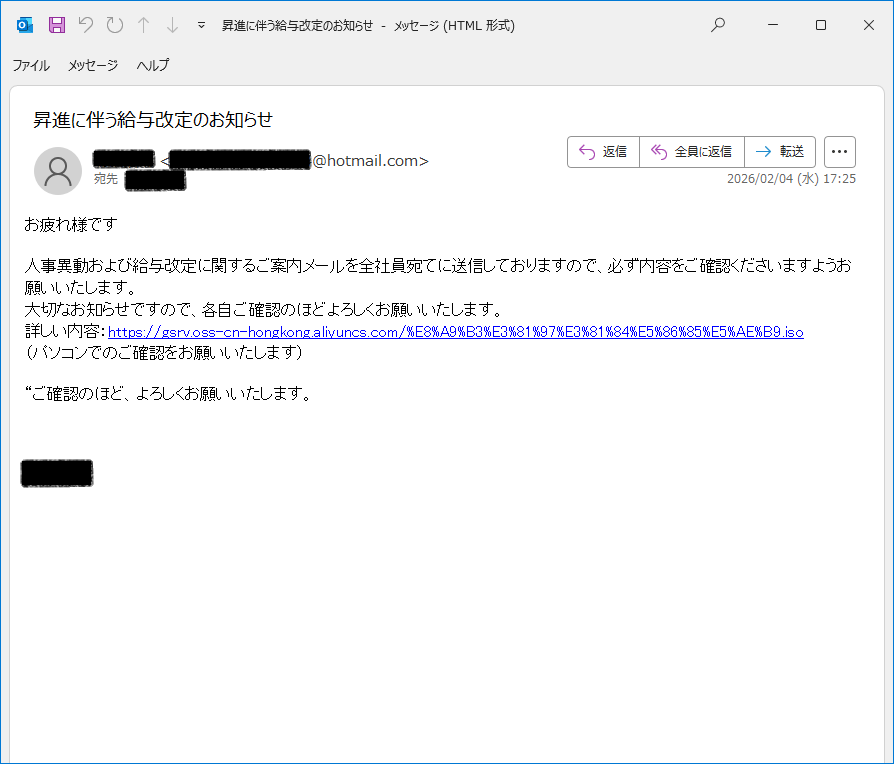The image size is (894, 764).
Task: Click the sender avatar picture
Action: click(x=58, y=171)
